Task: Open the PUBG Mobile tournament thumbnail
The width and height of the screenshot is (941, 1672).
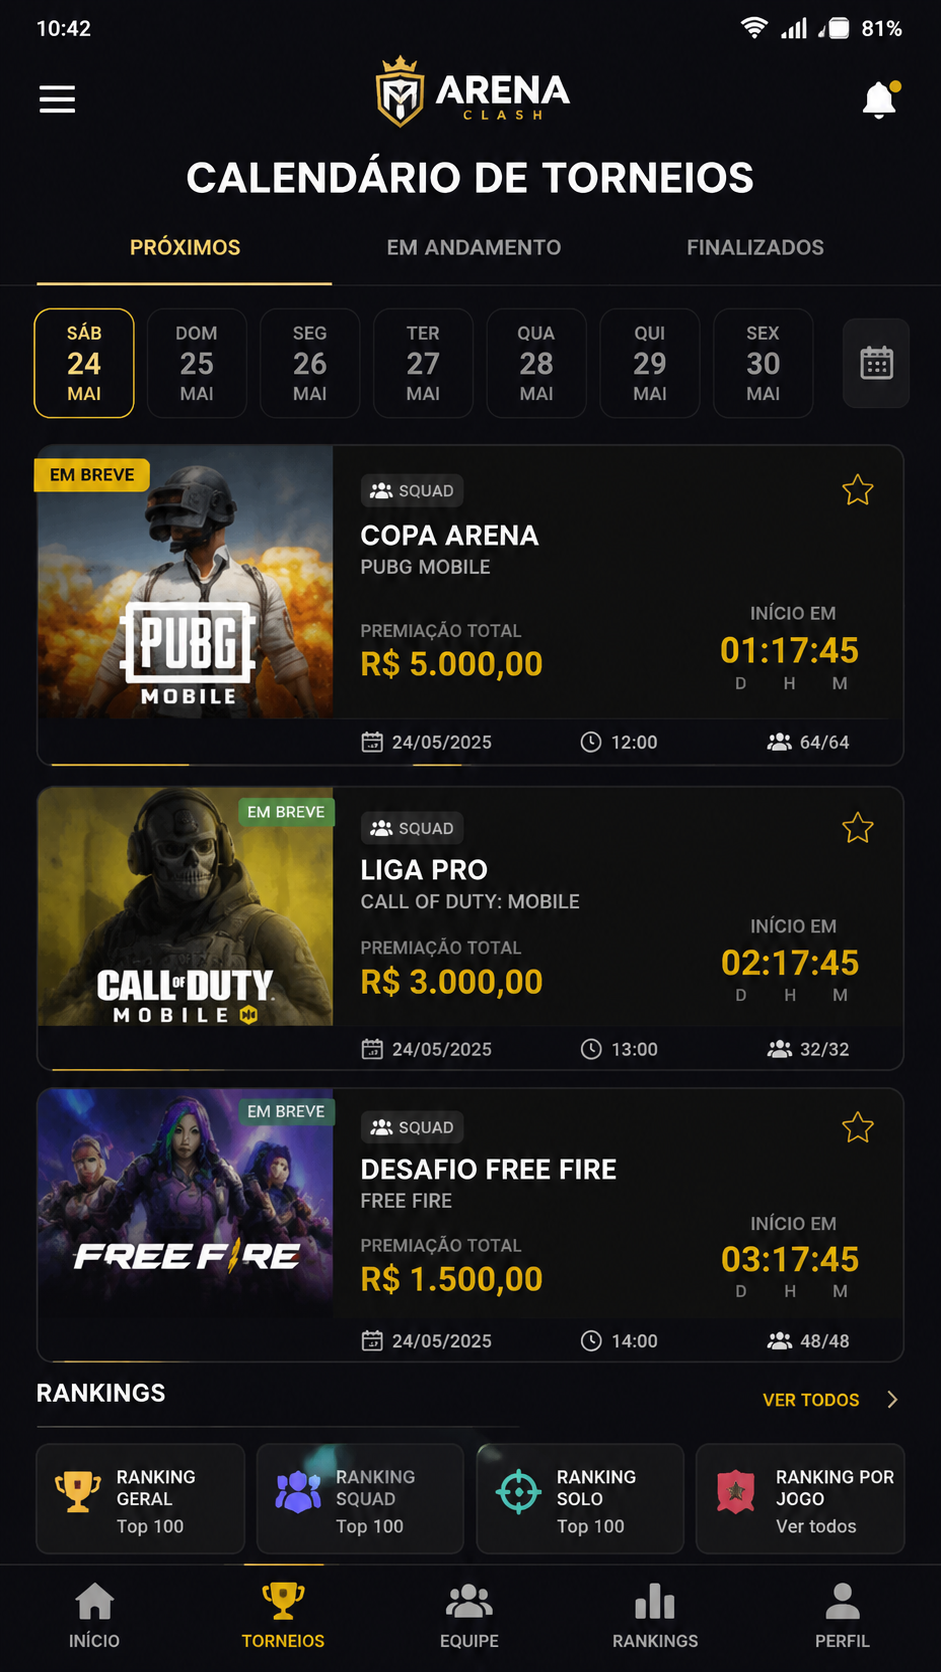Action: click(x=185, y=582)
